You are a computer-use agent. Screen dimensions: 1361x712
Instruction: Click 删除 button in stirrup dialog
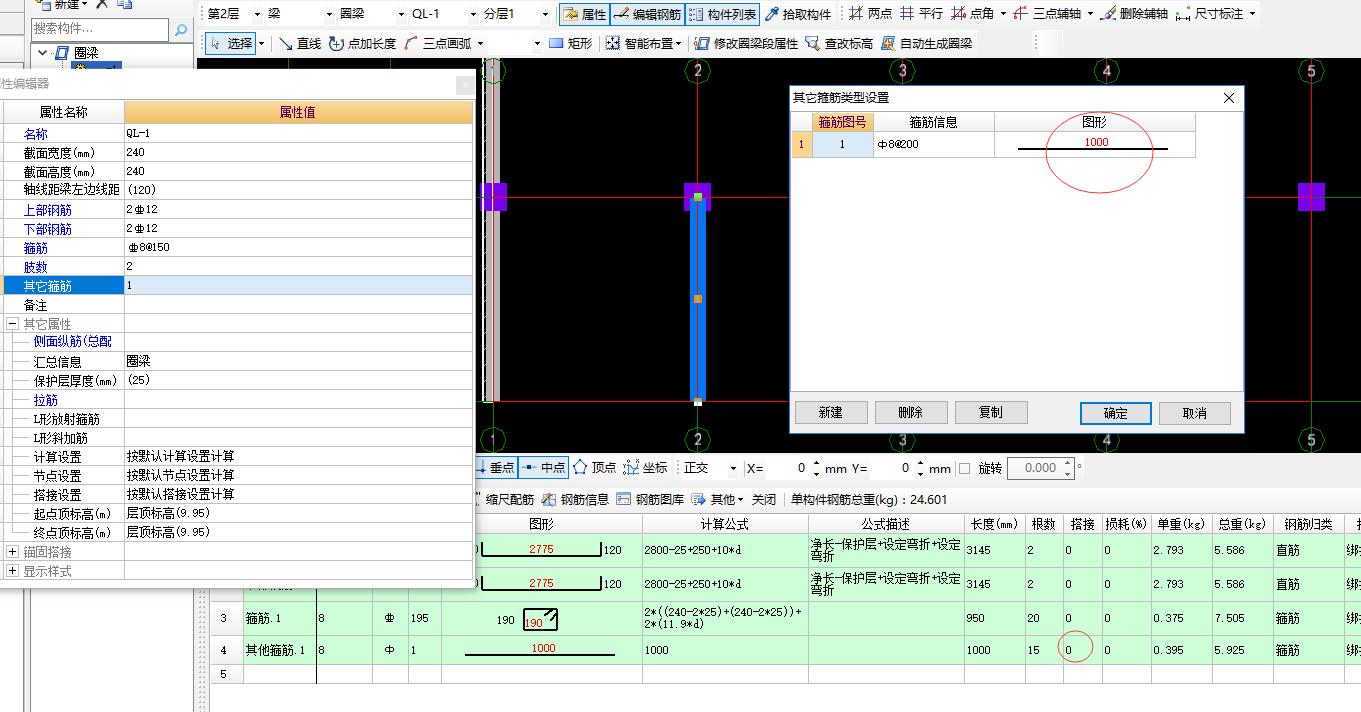911,412
